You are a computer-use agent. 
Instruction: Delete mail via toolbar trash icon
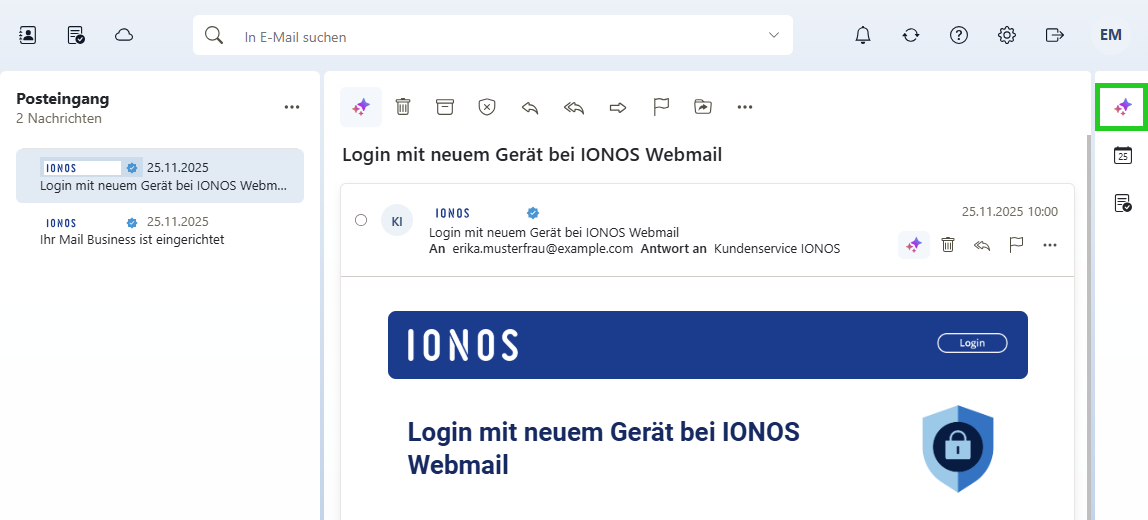pyautogui.click(x=403, y=107)
